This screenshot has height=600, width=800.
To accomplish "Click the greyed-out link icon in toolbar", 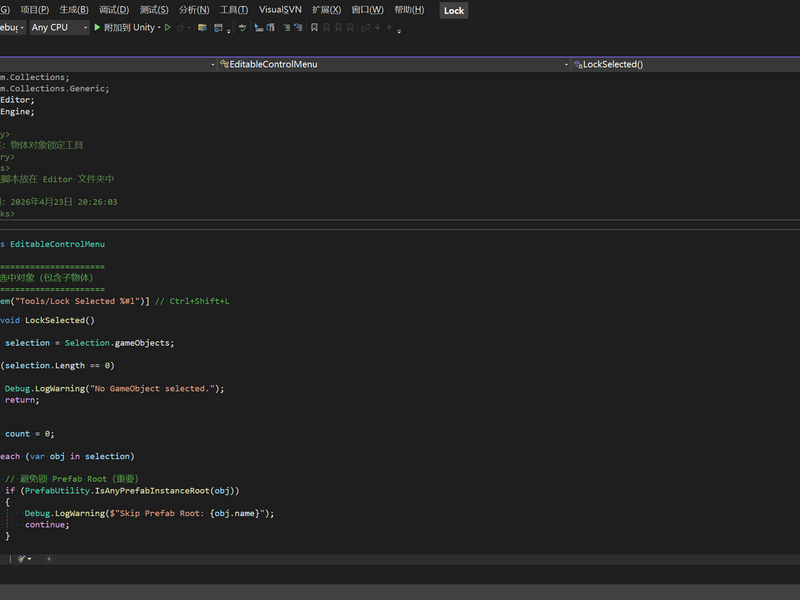I will 365,28.
